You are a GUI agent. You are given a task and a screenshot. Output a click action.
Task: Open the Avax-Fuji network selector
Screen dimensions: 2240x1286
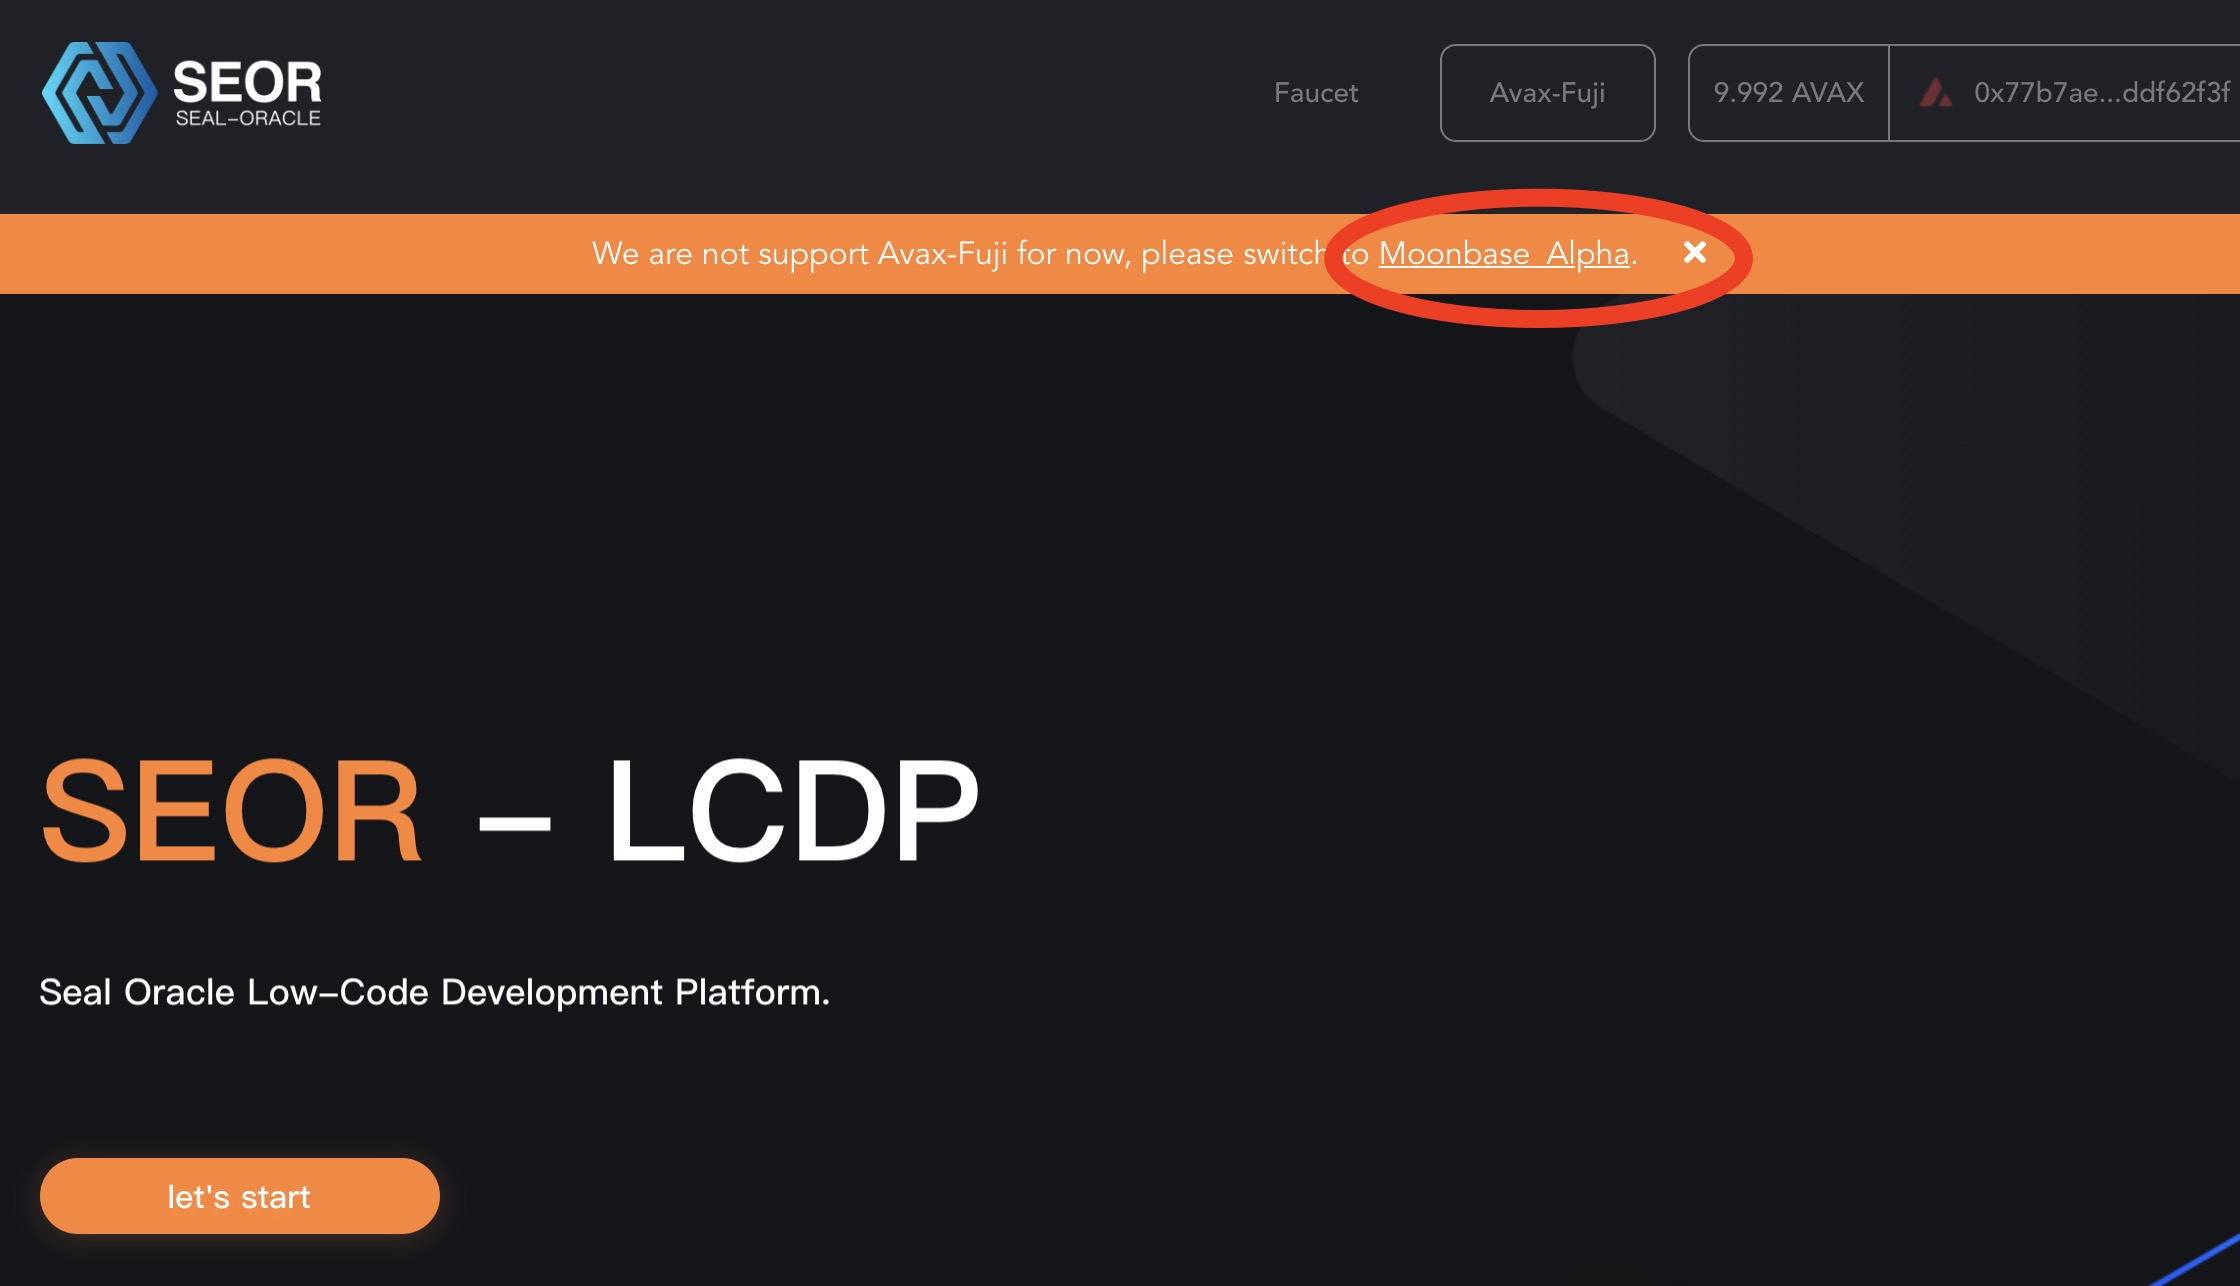pos(1547,93)
